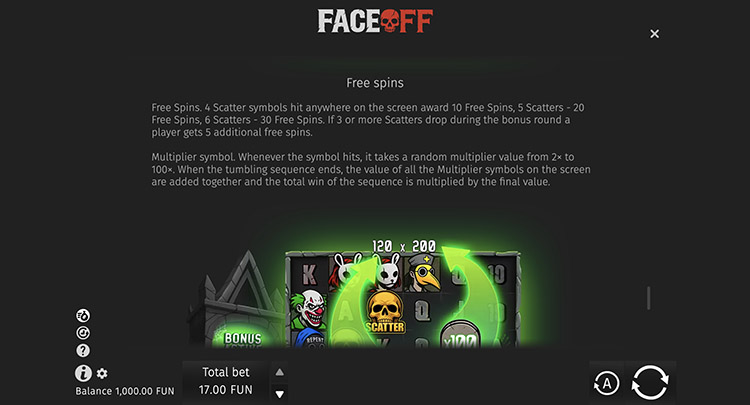Open the game history clock icon
Viewport: 750px width, 405px height.
[83, 333]
